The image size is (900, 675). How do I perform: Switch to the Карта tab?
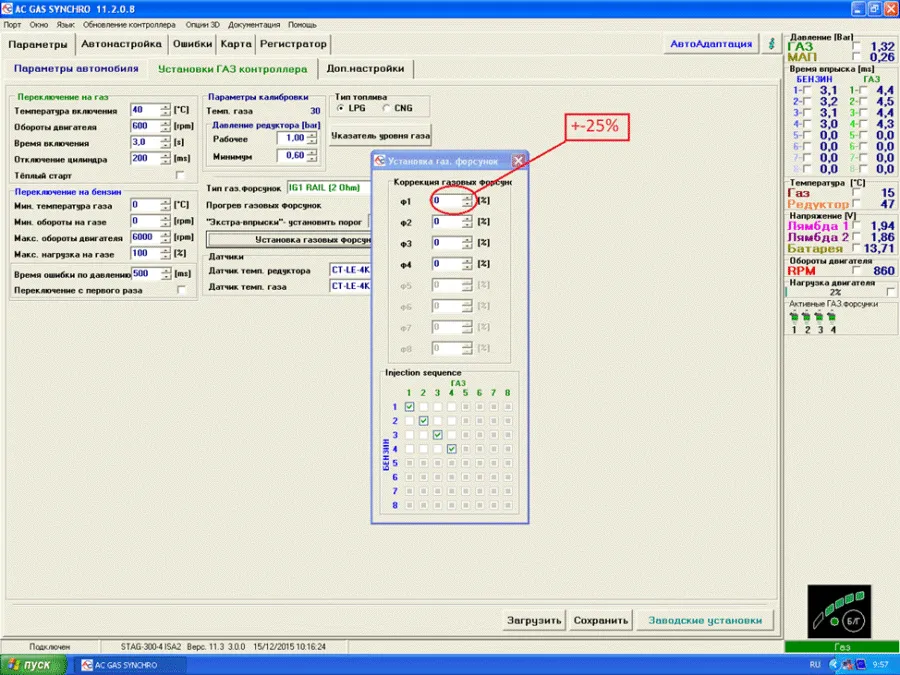click(x=236, y=44)
